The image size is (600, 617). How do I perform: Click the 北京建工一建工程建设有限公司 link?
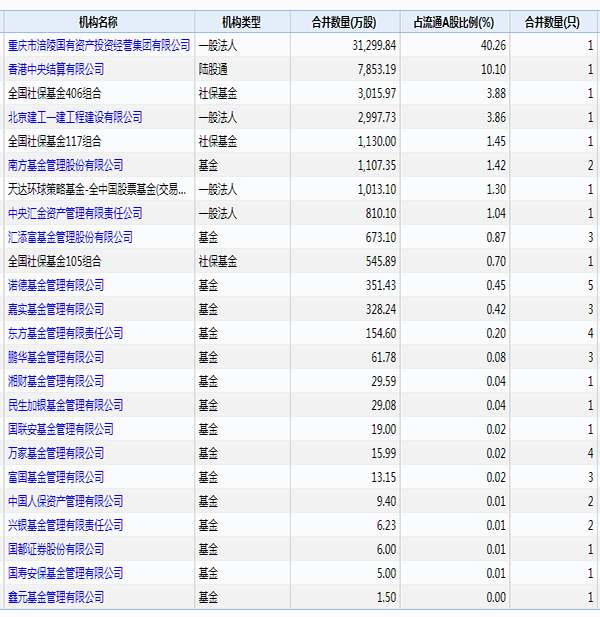pyautogui.click(x=75, y=117)
